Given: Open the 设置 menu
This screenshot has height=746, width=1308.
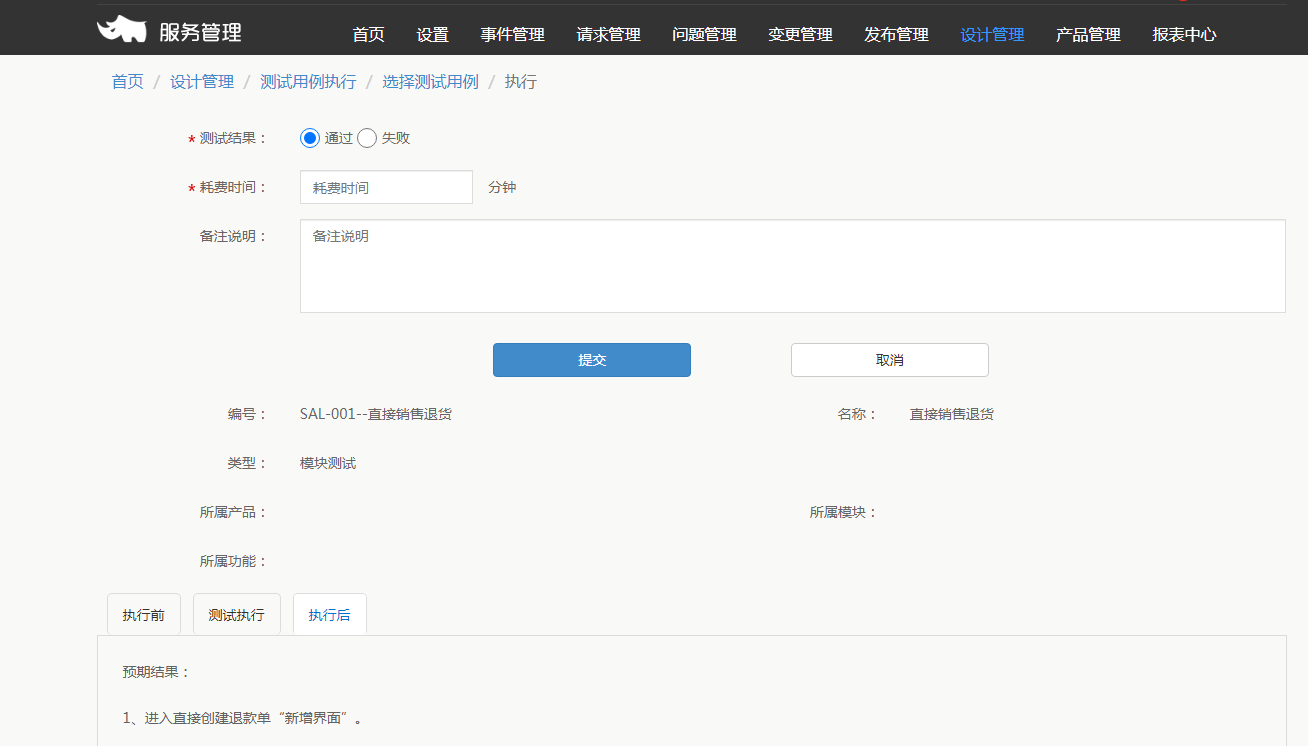Looking at the screenshot, I should click(x=432, y=34).
